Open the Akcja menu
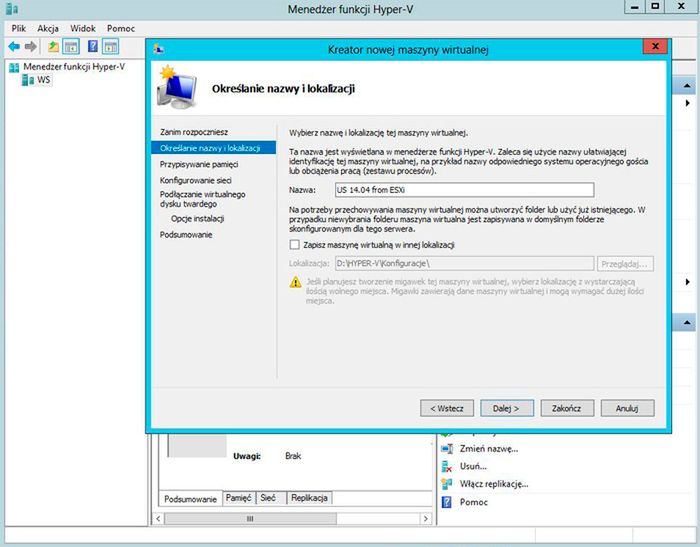The height and width of the screenshot is (547, 700). click(x=48, y=28)
